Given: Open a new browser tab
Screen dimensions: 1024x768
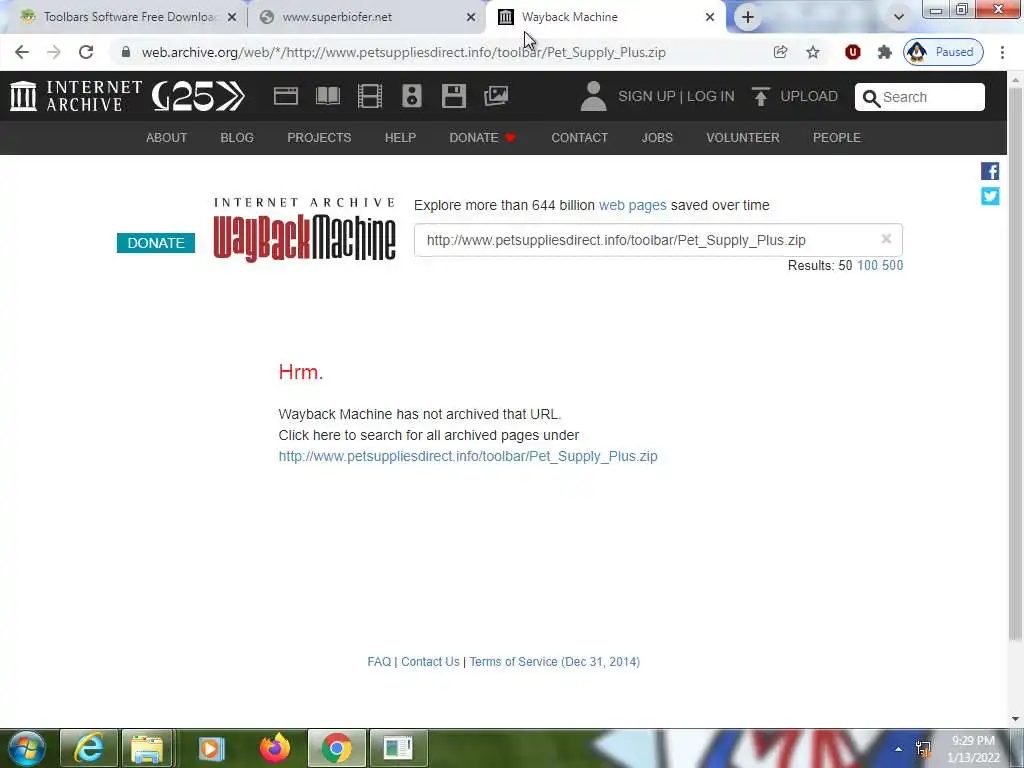Looking at the screenshot, I should click(x=748, y=17).
